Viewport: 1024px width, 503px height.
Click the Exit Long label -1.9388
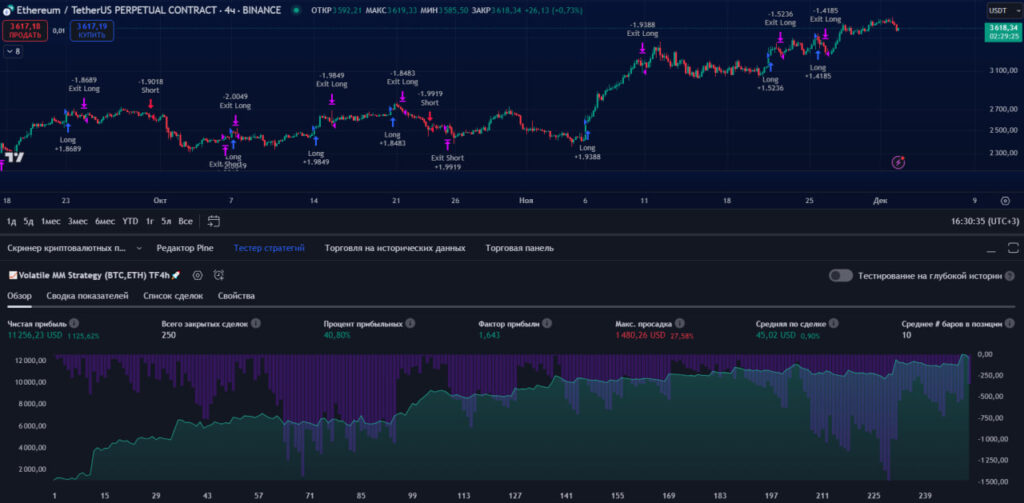[x=643, y=29]
